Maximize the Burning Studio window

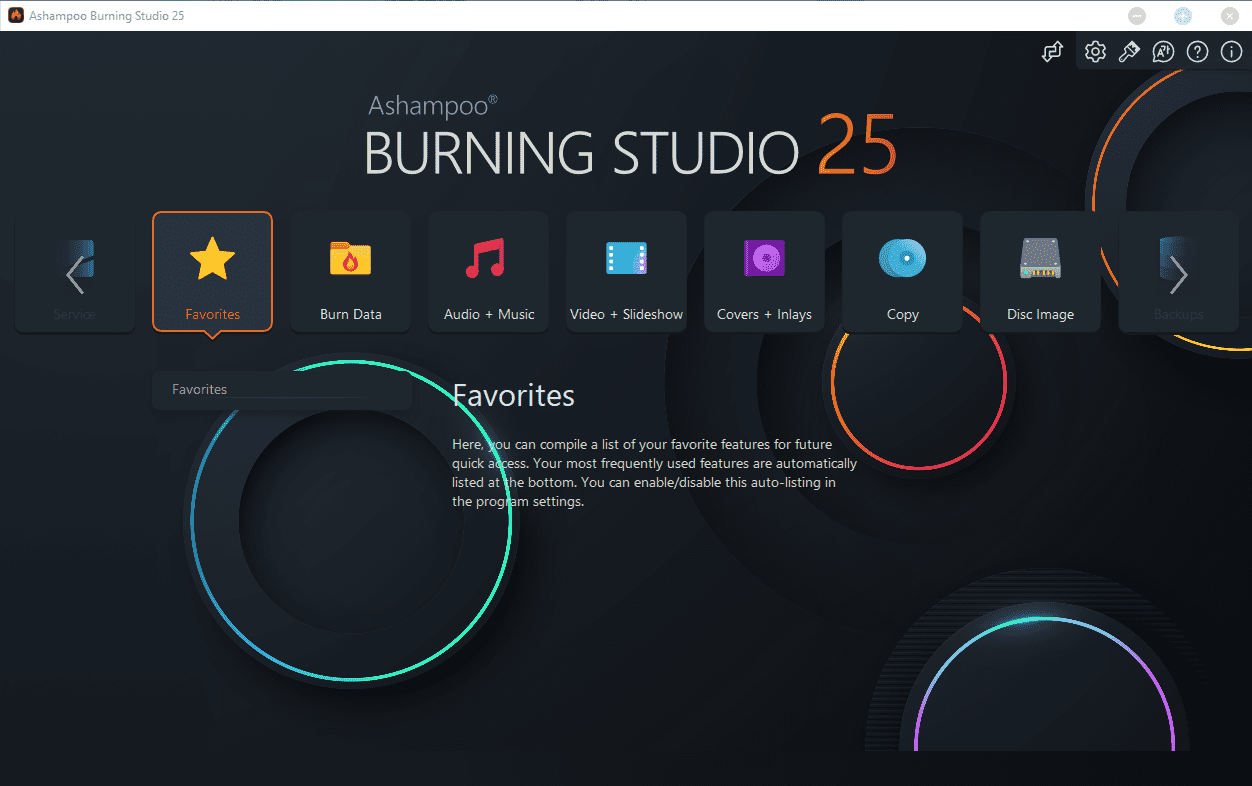pyautogui.click(x=1183, y=16)
